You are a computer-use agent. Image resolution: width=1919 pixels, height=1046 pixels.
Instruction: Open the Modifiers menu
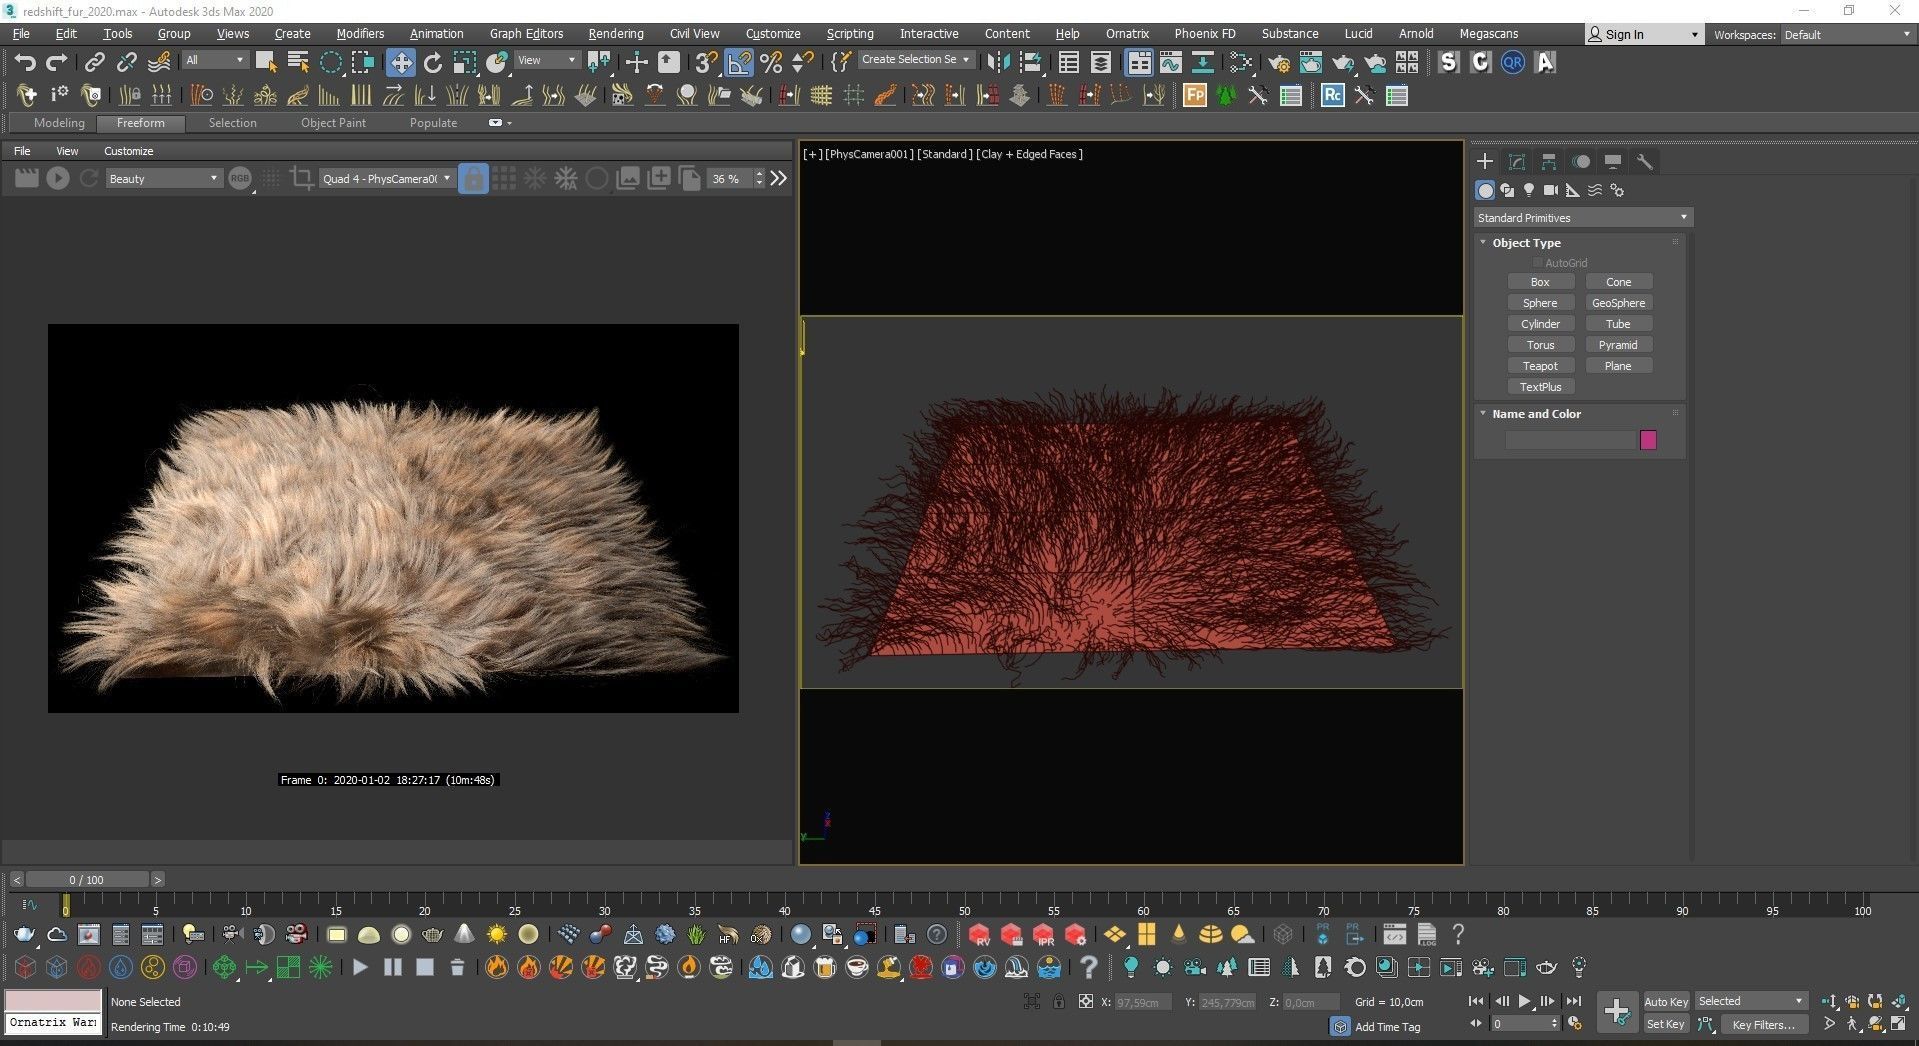360,33
